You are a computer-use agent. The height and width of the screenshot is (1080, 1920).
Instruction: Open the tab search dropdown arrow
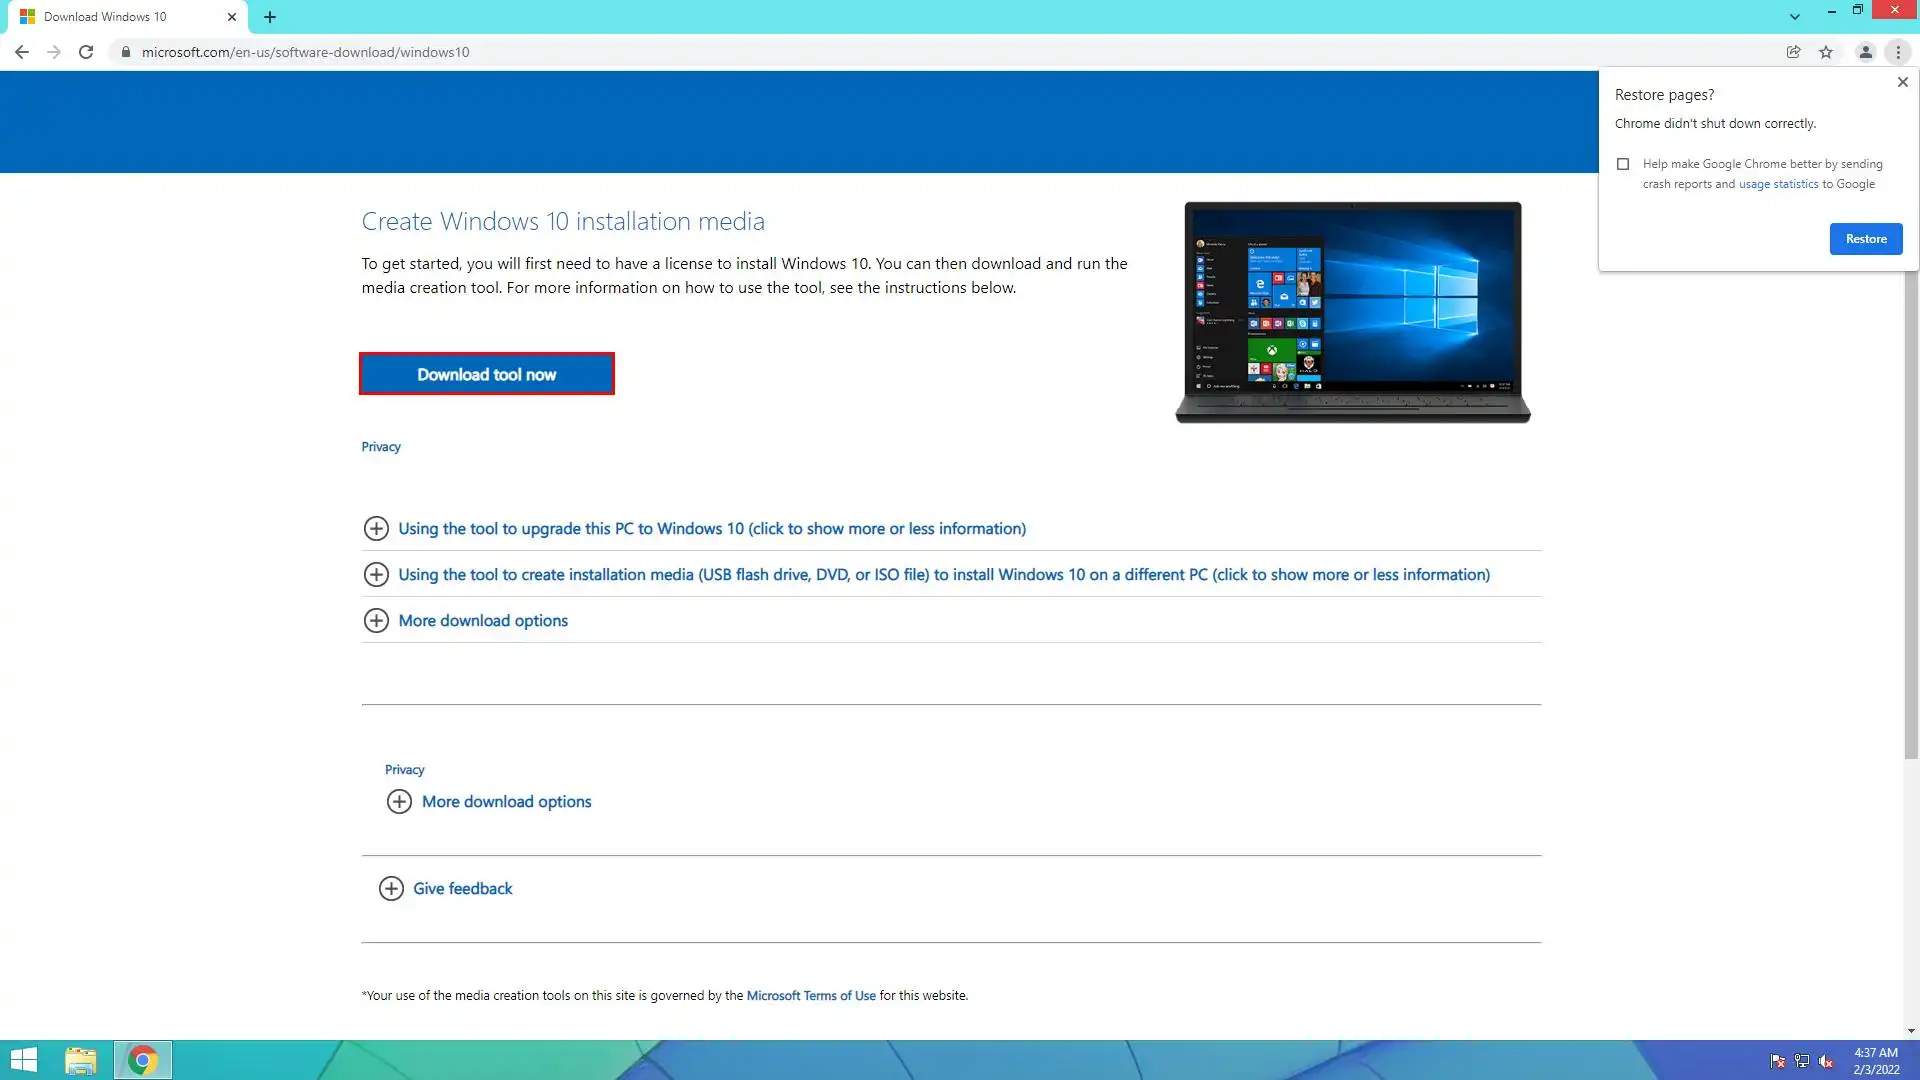point(1795,17)
